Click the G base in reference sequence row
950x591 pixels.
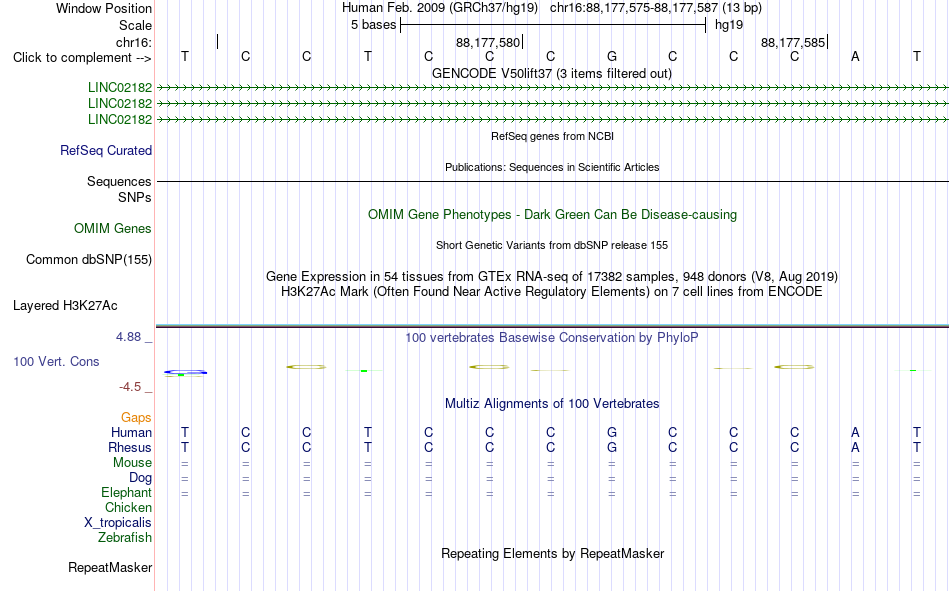[612, 56]
